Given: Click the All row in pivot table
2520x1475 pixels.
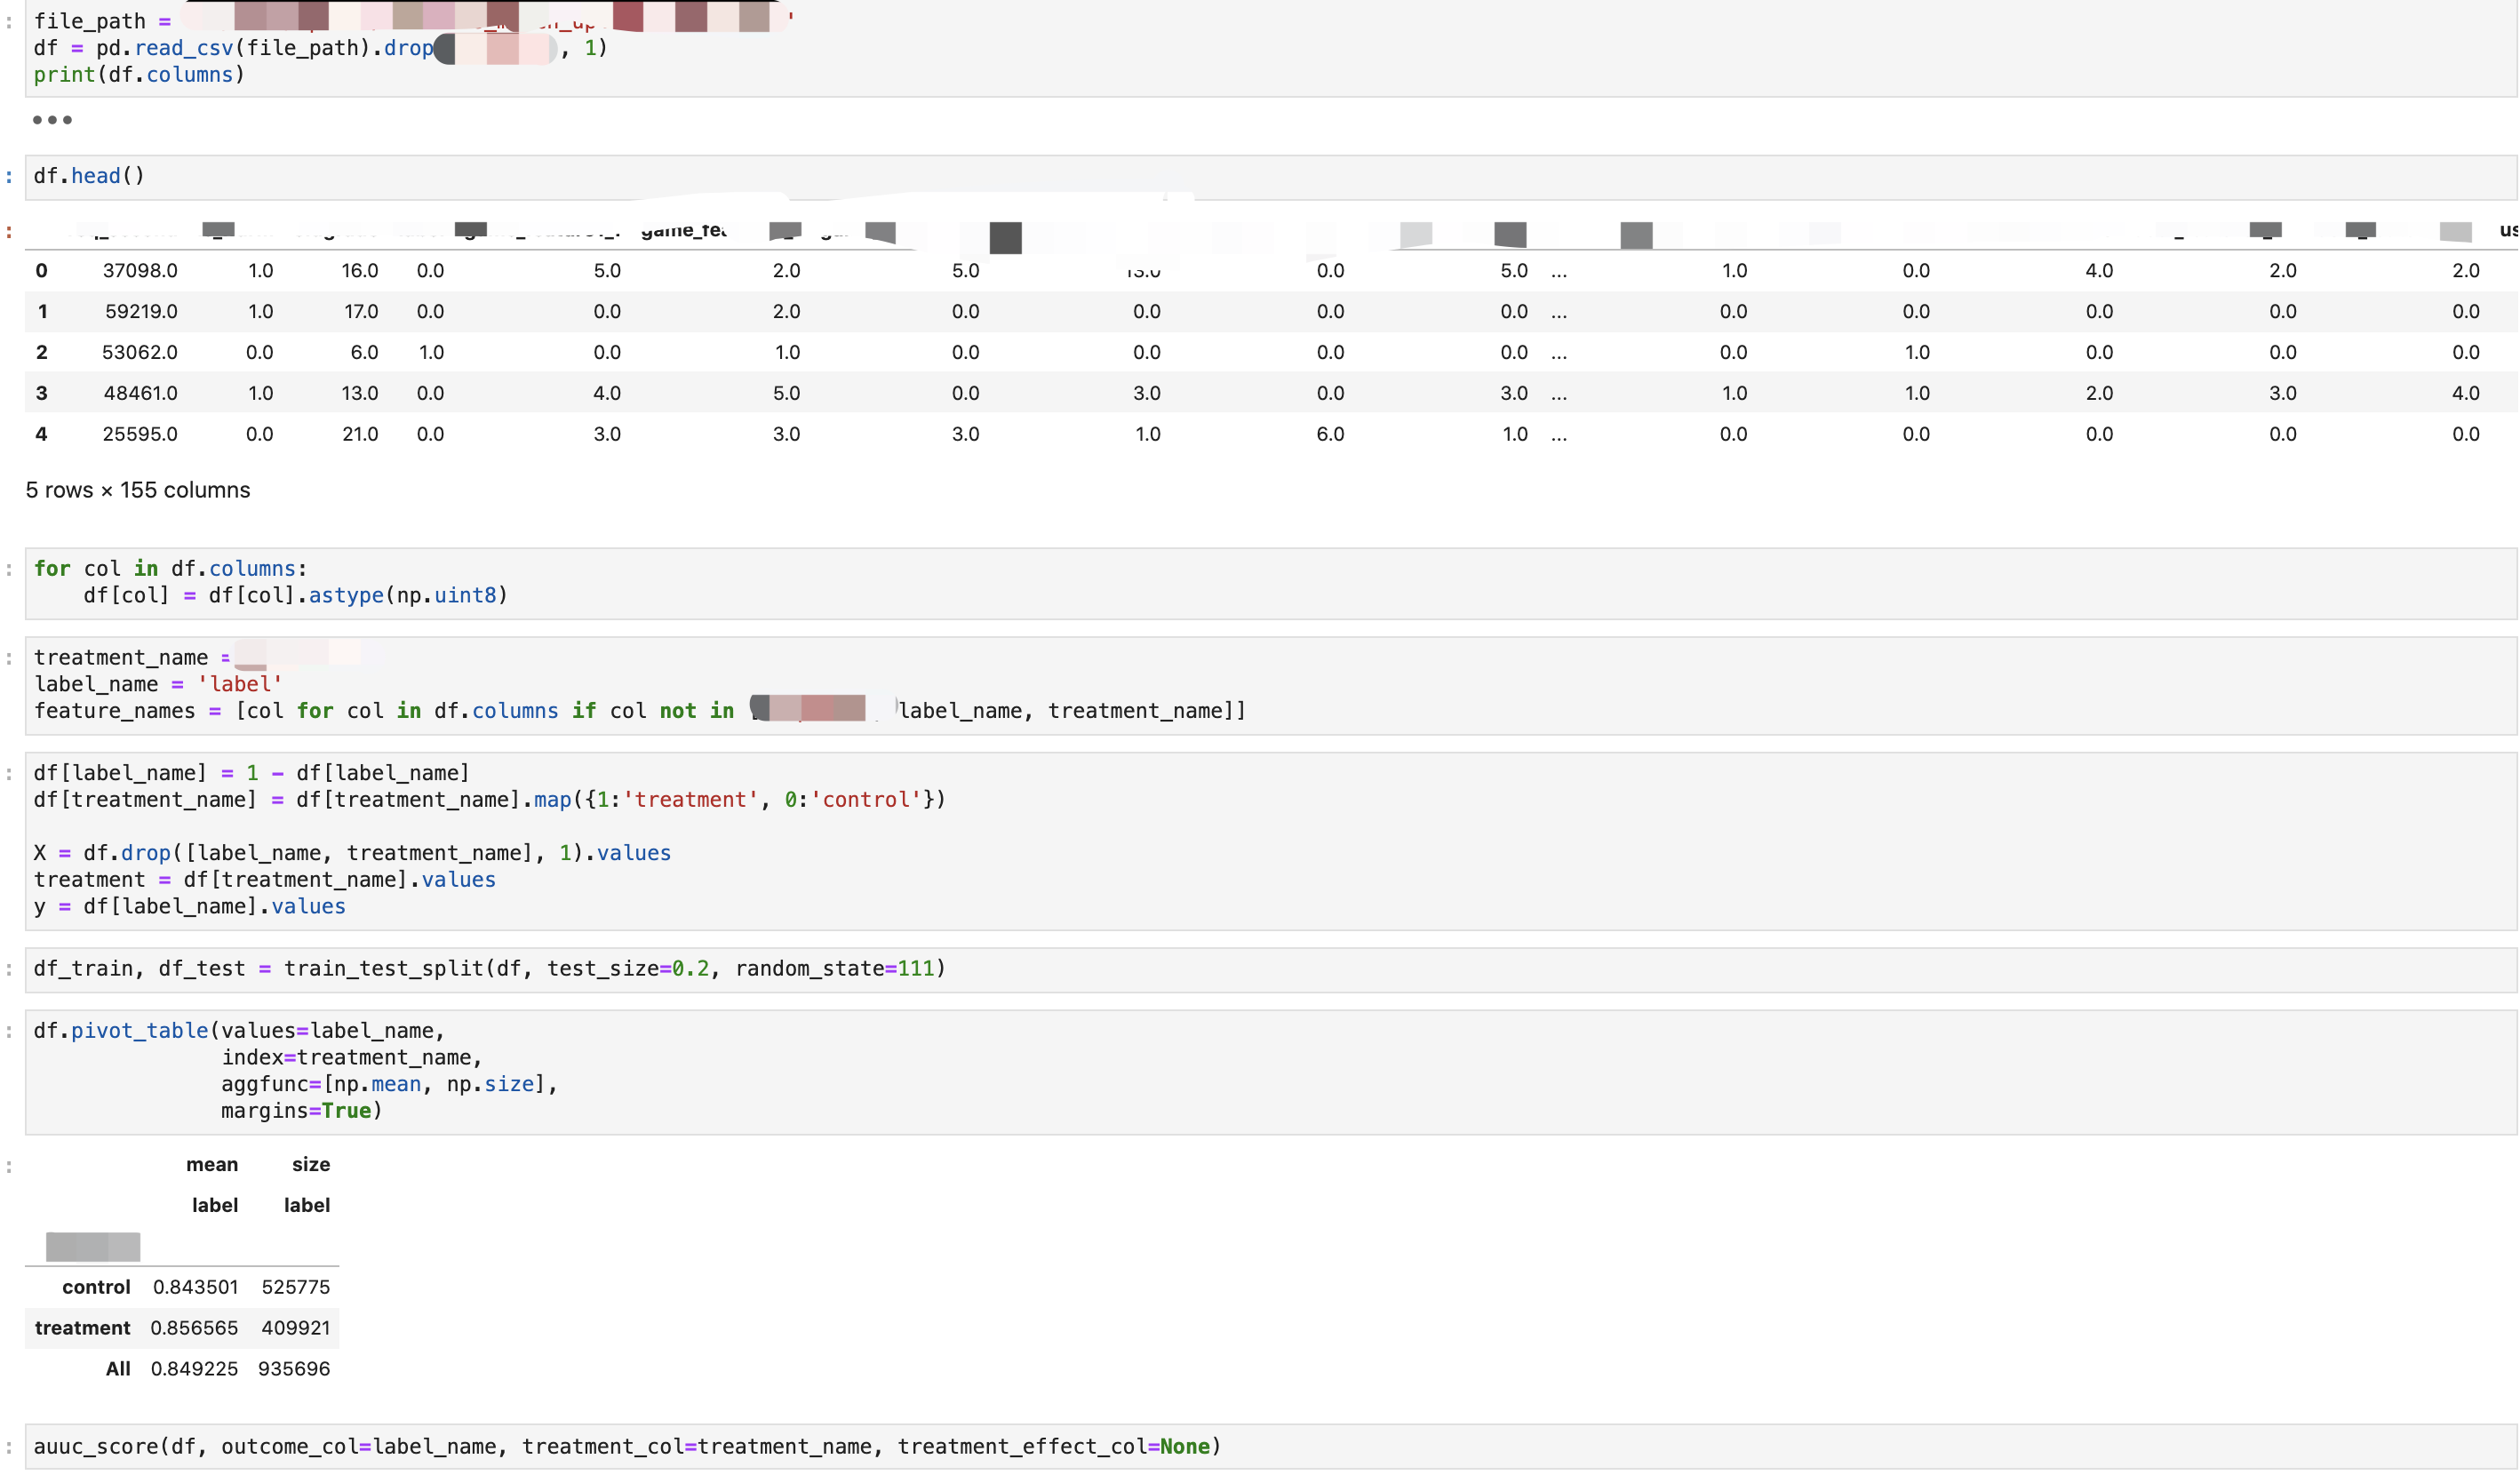Looking at the screenshot, I should [118, 1369].
